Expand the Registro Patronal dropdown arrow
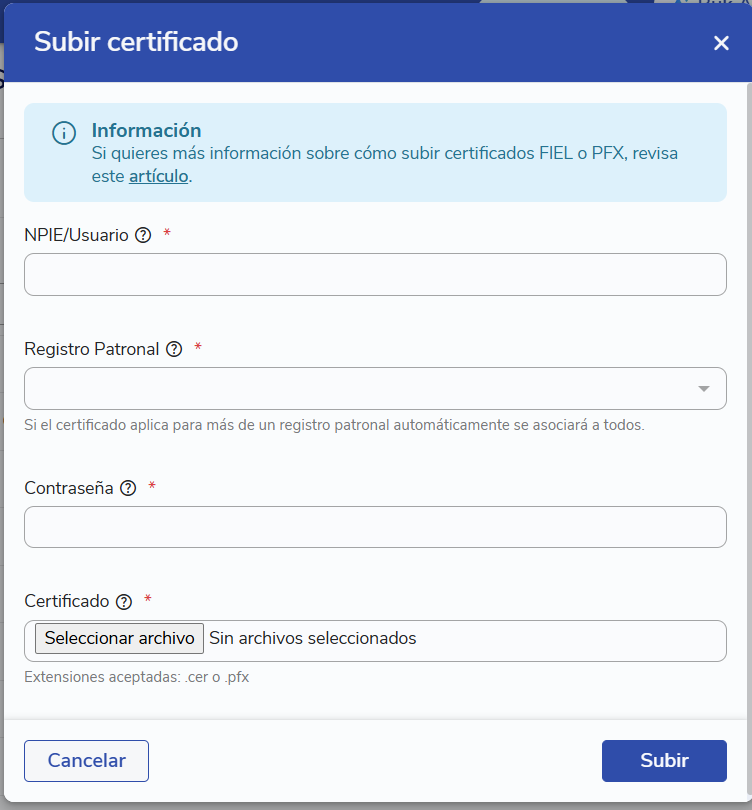 click(x=703, y=388)
